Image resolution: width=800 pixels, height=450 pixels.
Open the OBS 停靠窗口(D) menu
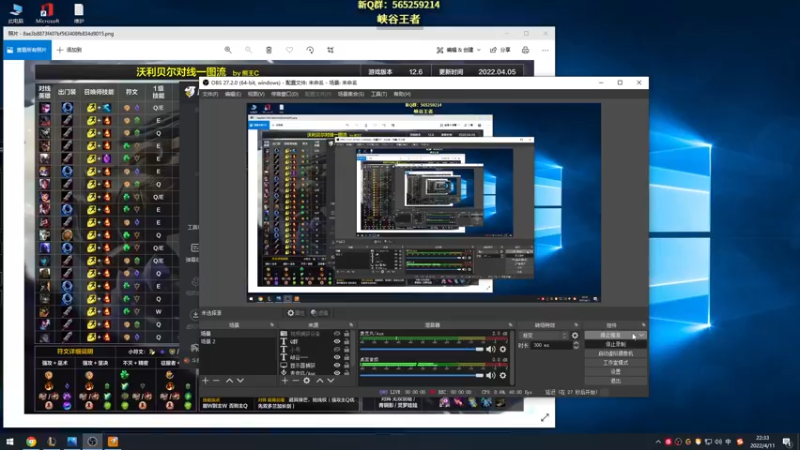285,94
